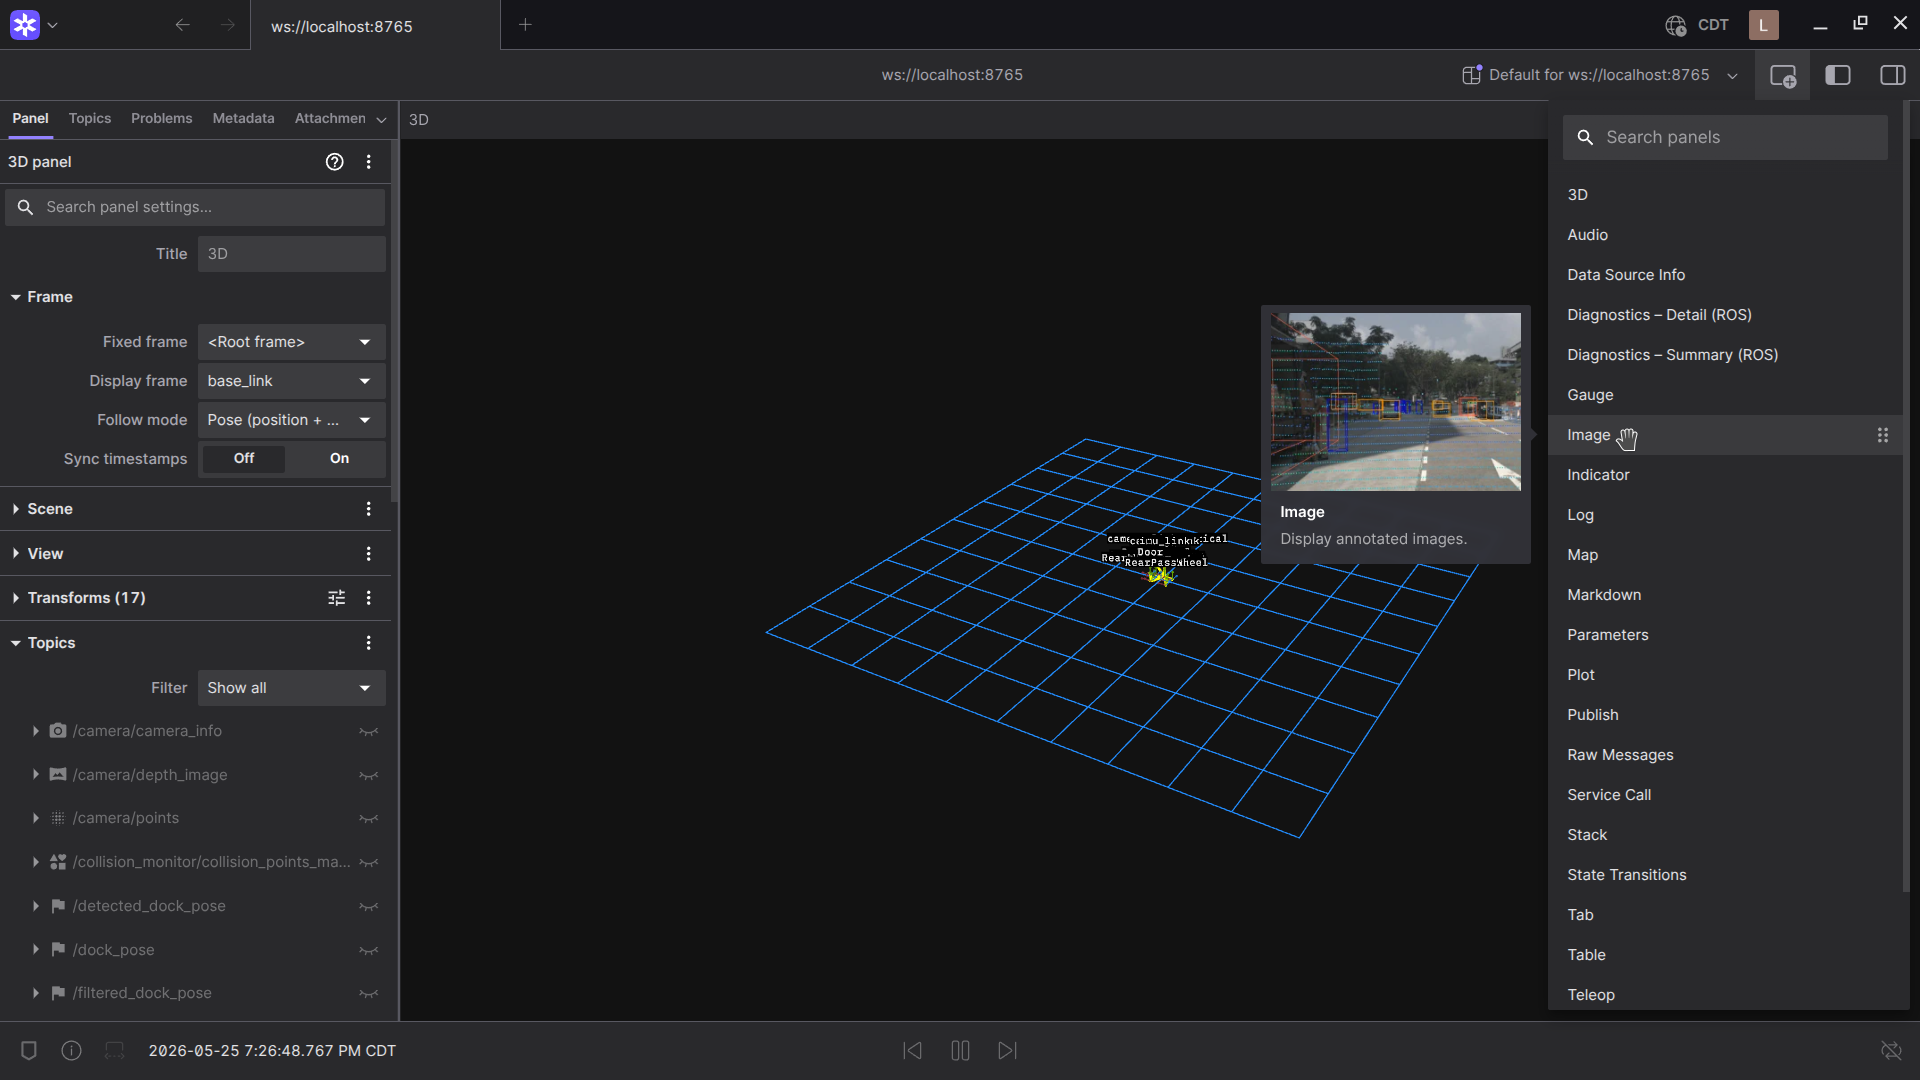Screen dimensions: 1920x1080
Task: Pick Diagnostics – Summary (ROS) panel
Action: click(x=1725, y=355)
